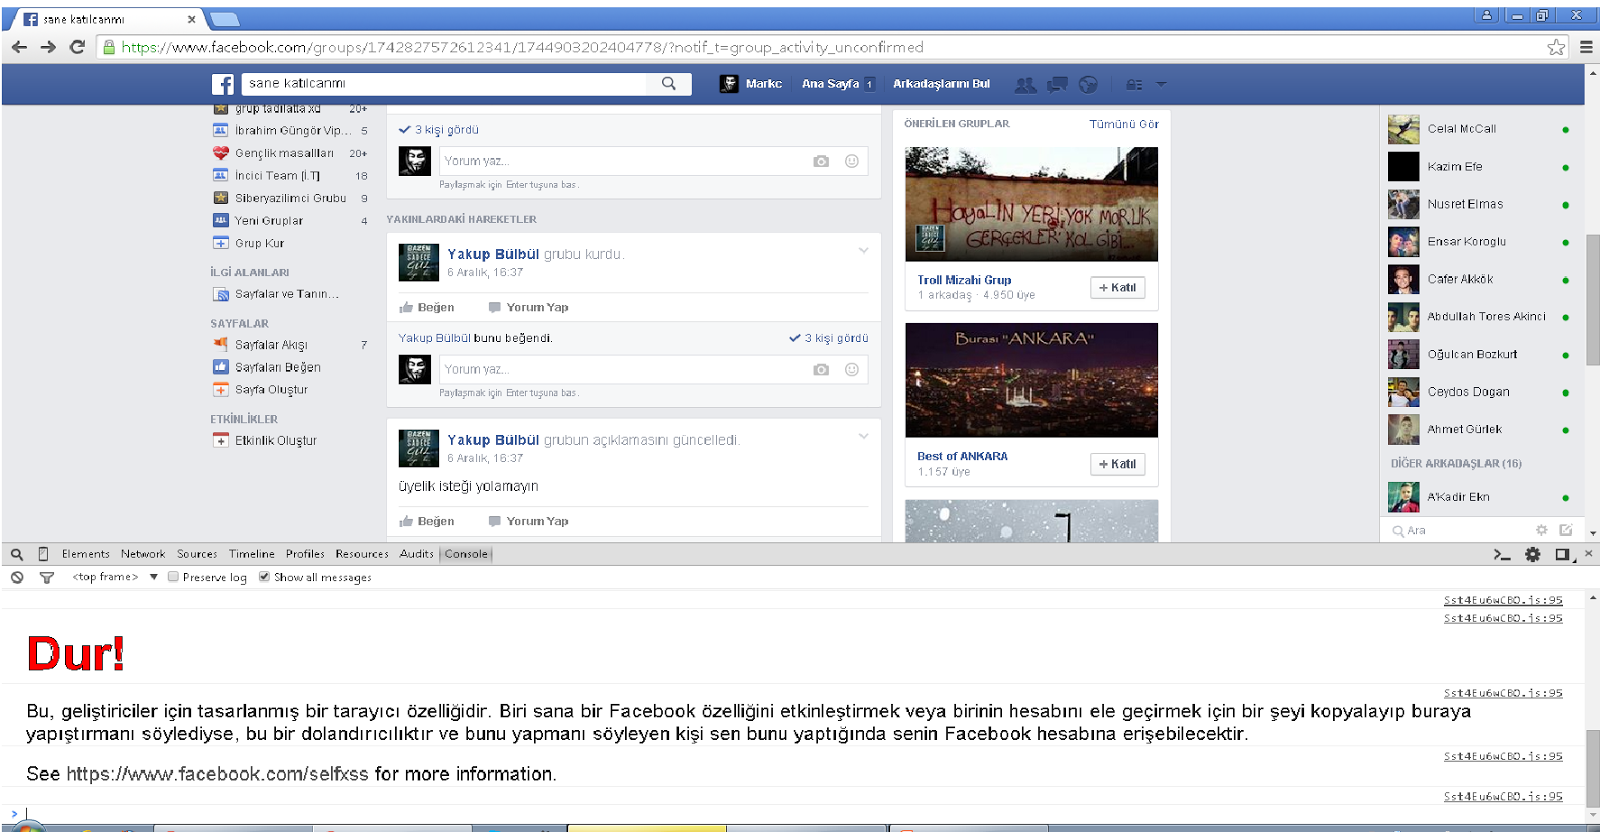Viewport: 1600px width, 832px height.
Task: Click smiley icon in second comment box
Action: 852,369
